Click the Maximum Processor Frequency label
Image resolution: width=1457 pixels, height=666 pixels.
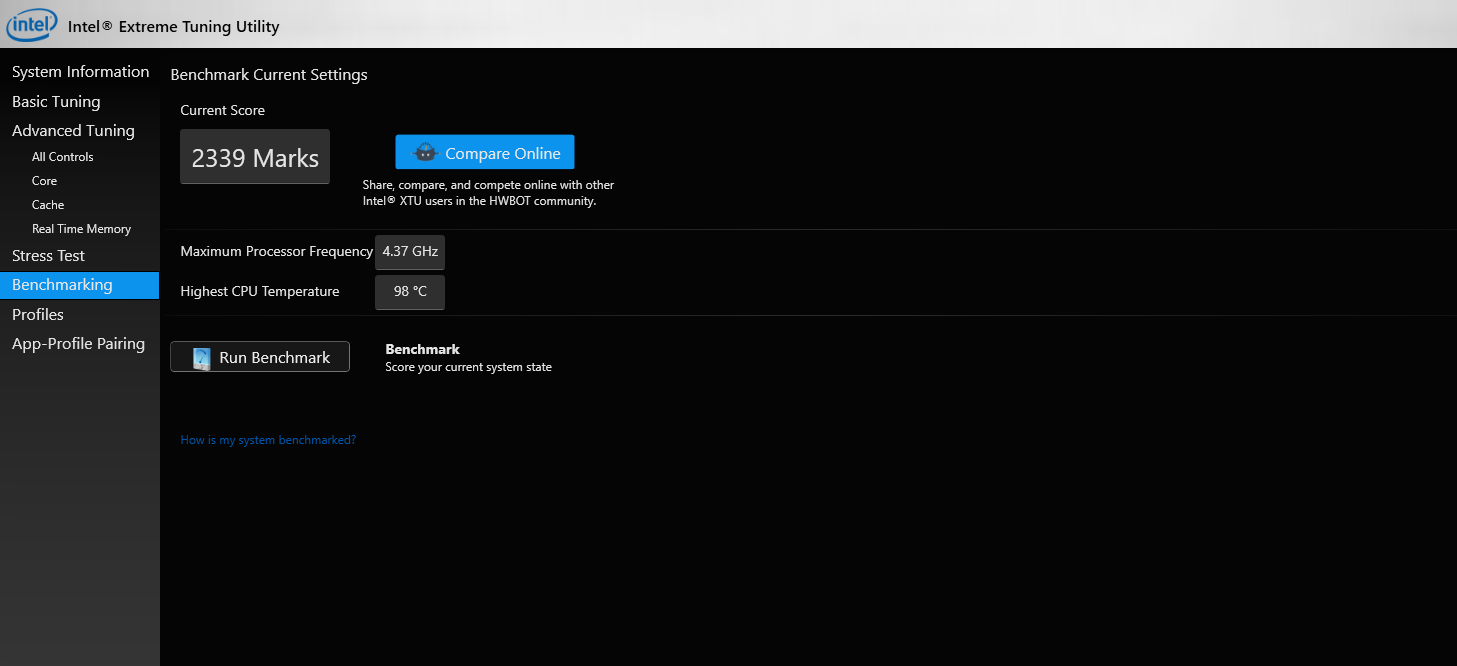[x=277, y=252]
